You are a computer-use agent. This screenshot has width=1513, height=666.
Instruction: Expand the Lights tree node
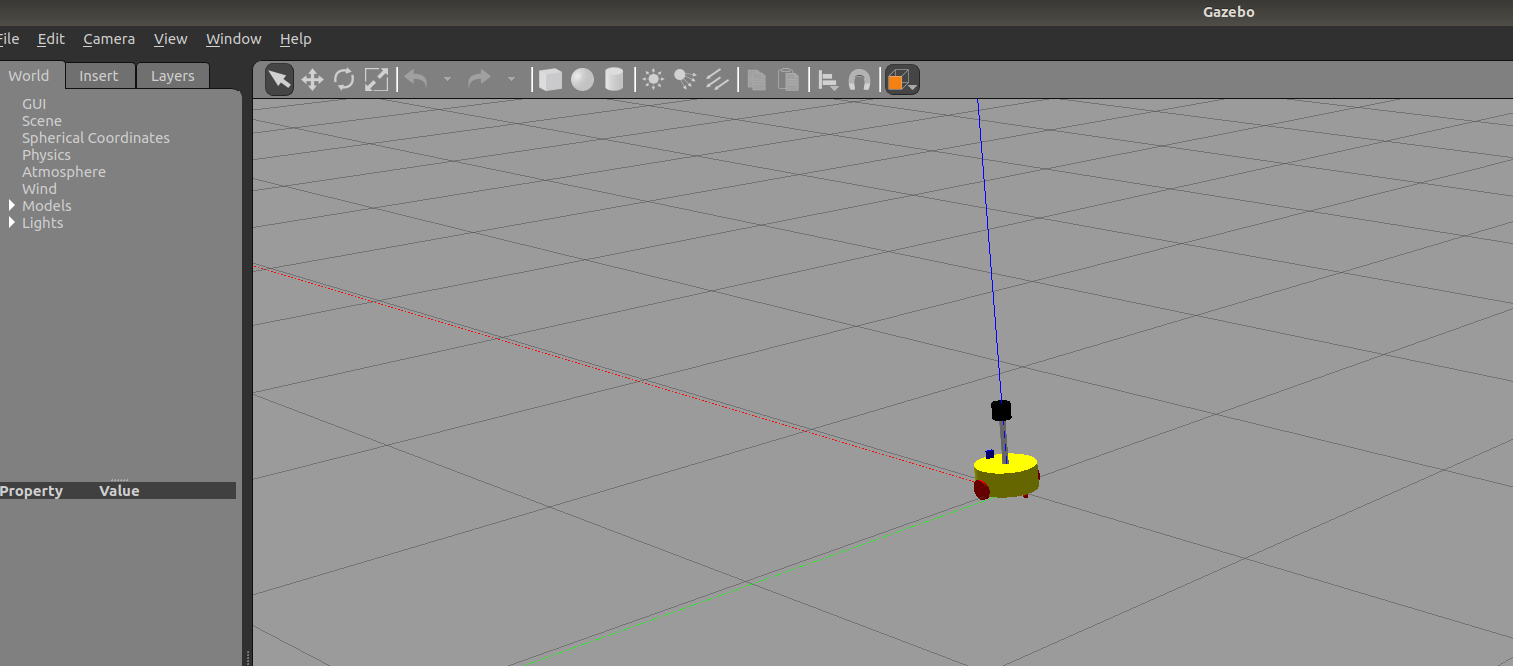click(x=12, y=222)
